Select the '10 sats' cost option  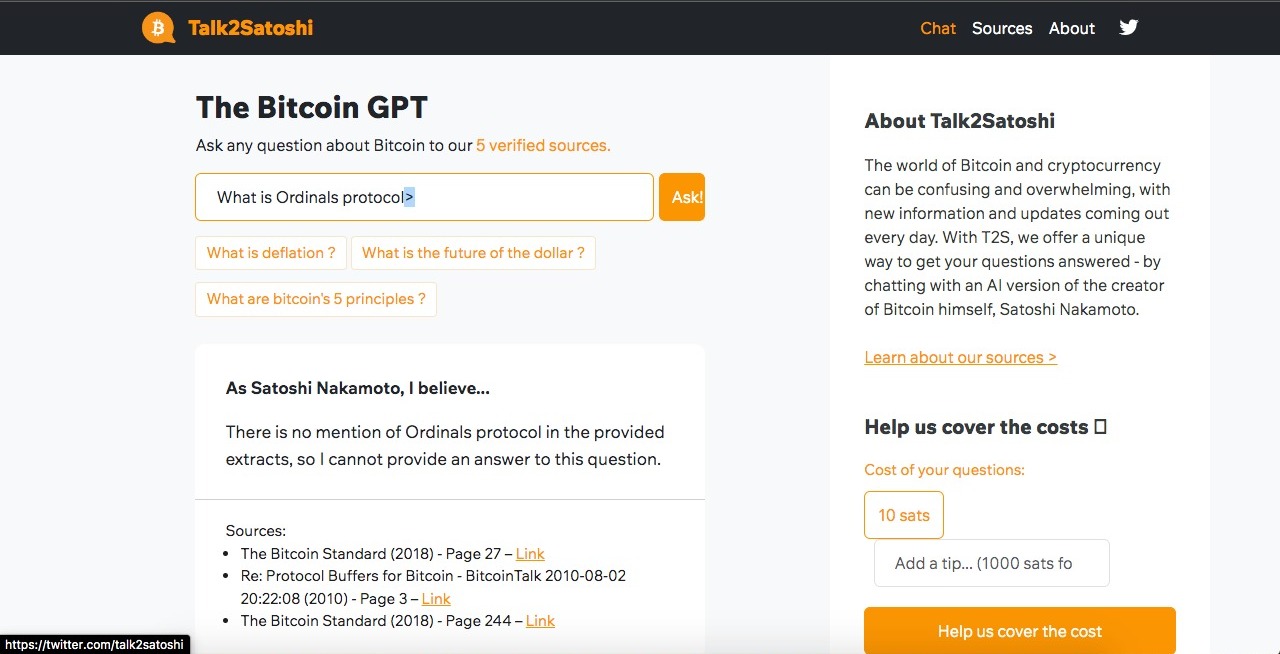click(904, 515)
